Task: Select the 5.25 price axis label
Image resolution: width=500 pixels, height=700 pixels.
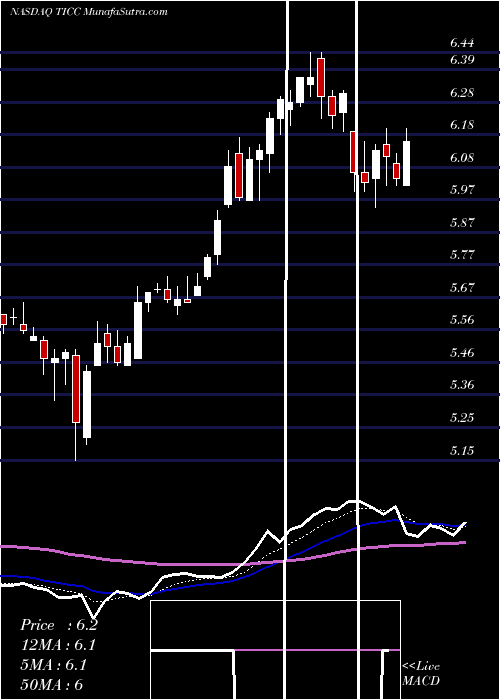Action: (462, 418)
